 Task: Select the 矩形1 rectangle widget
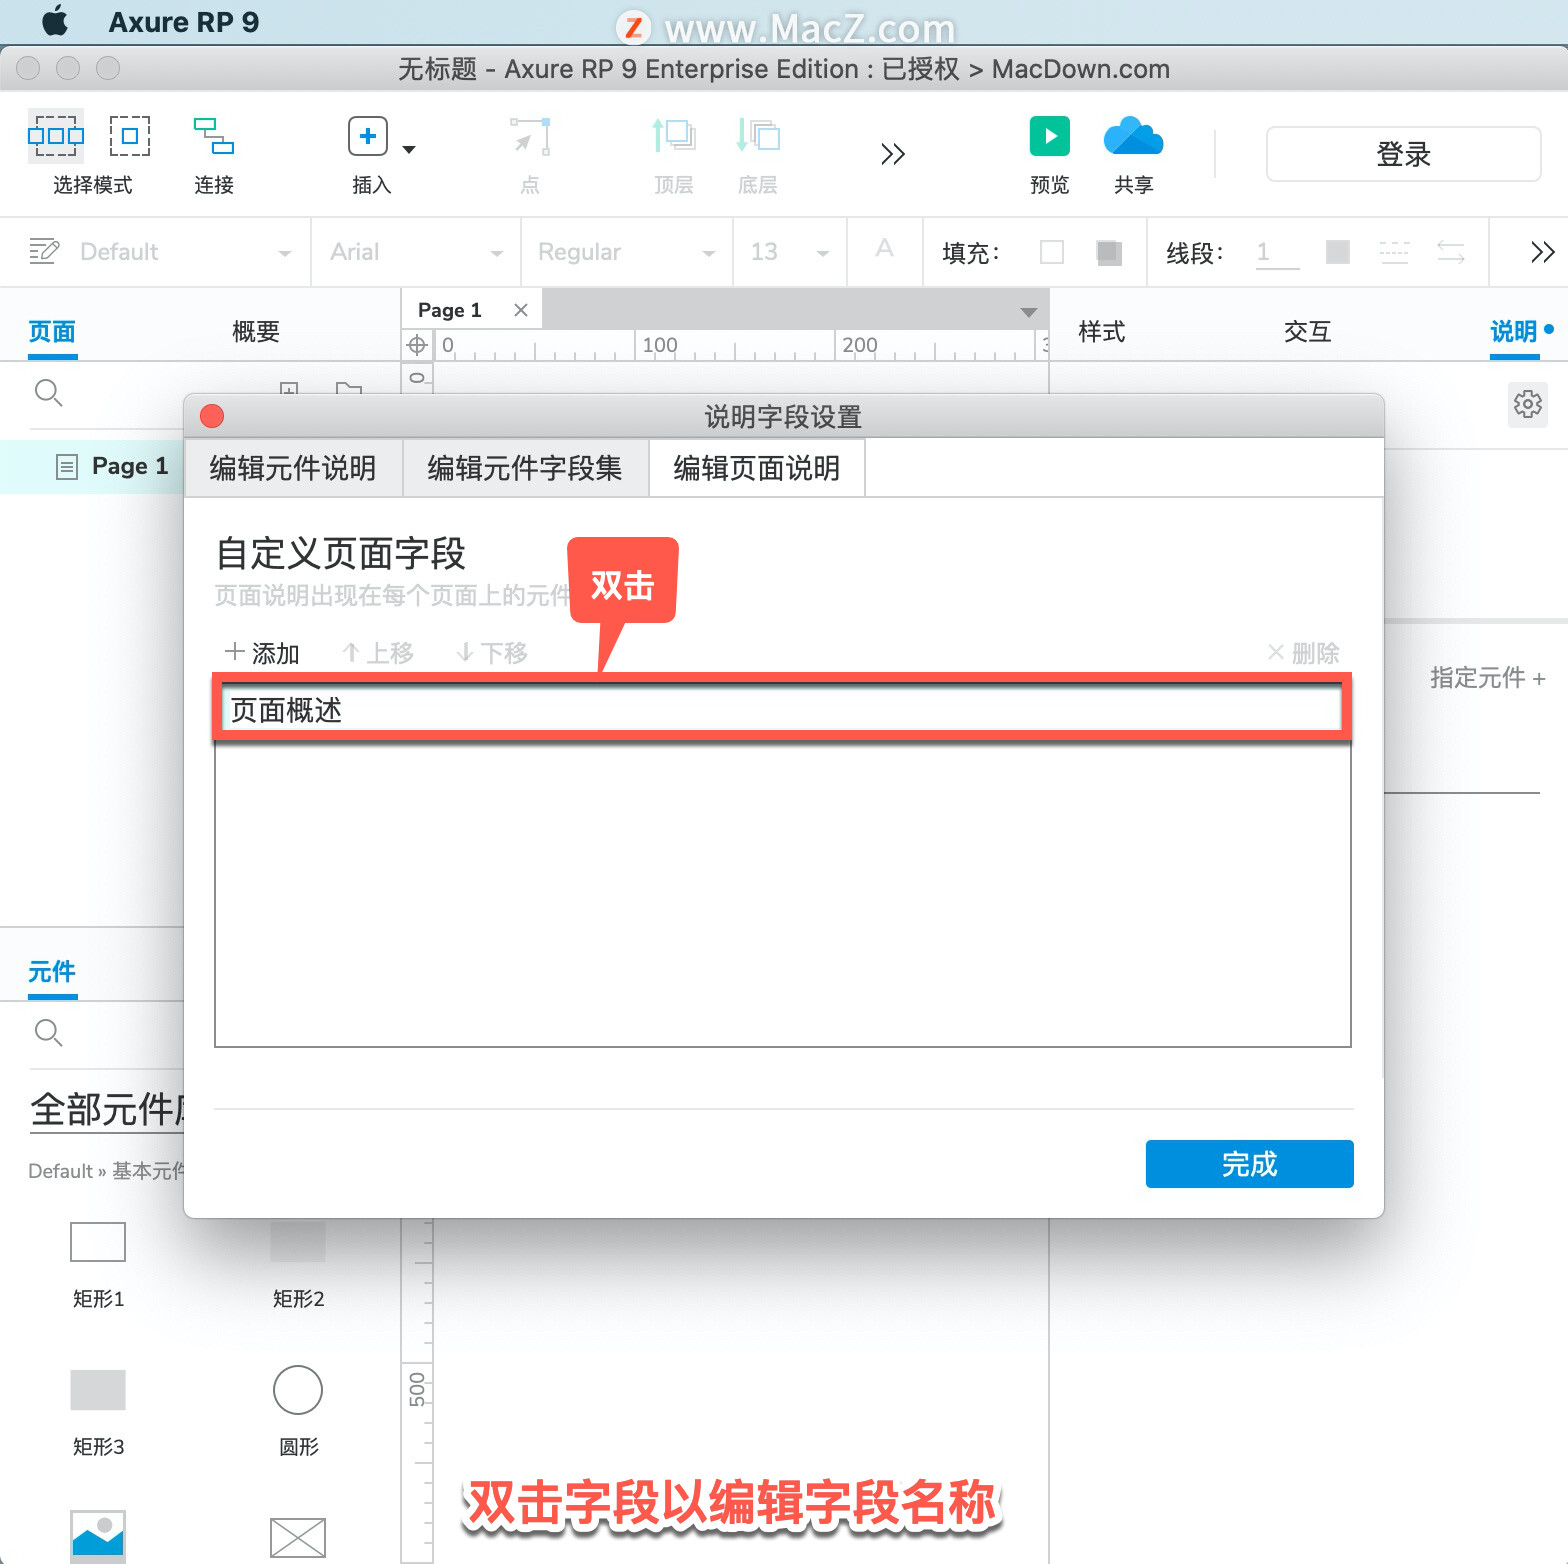point(98,1242)
